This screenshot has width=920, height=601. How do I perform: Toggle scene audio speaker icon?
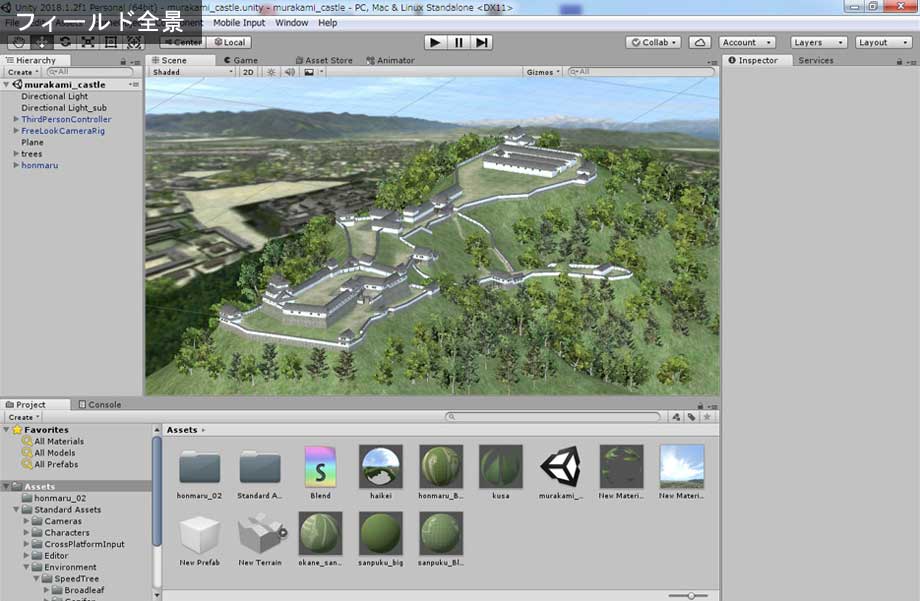(290, 72)
